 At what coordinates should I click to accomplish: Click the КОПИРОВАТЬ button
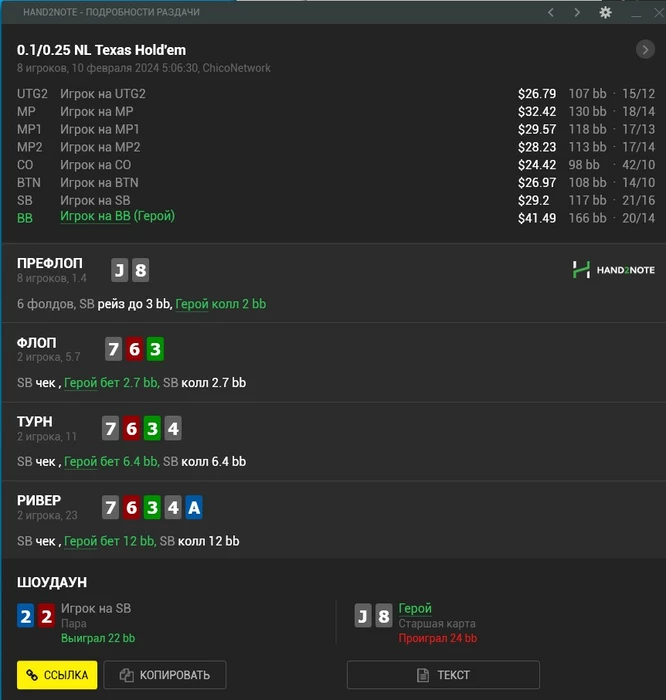pyautogui.click(x=165, y=675)
